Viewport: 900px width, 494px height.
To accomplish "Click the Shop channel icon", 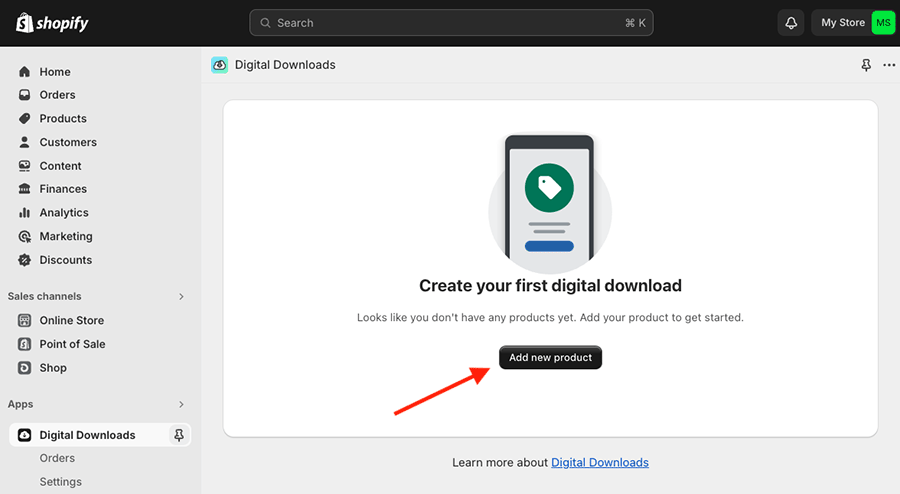I will (x=24, y=368).
